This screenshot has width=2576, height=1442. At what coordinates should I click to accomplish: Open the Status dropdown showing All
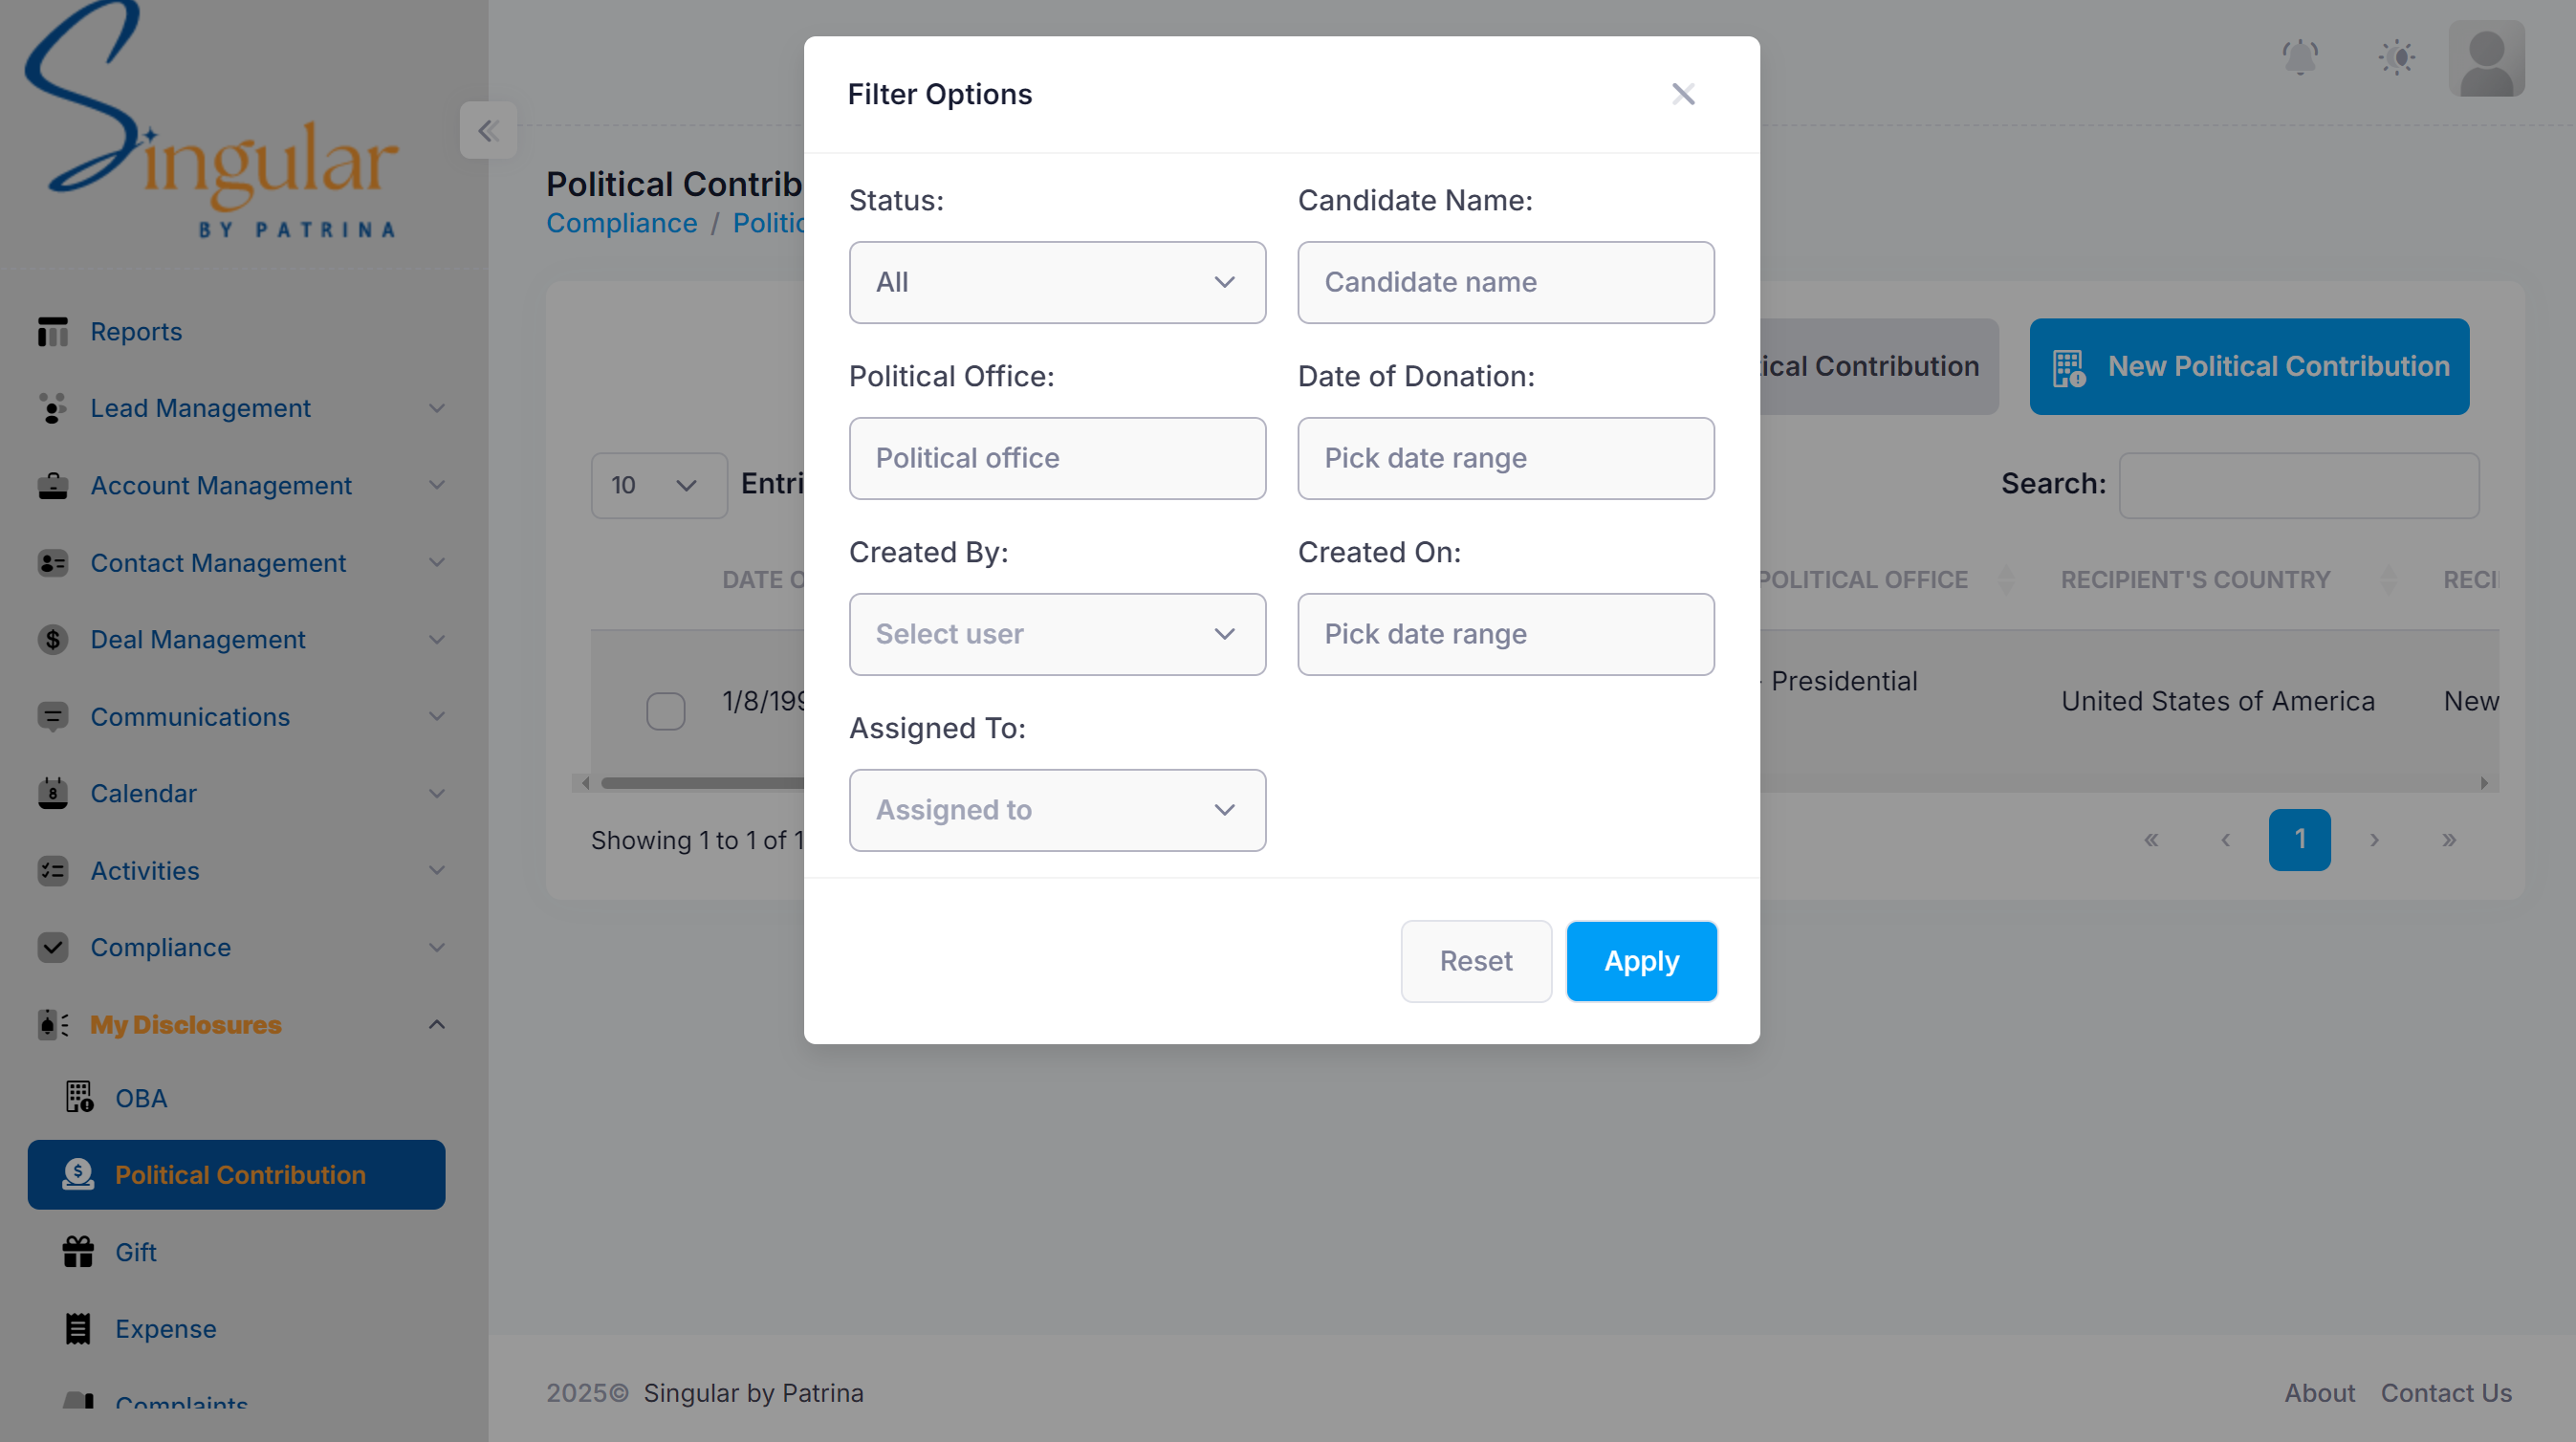(1057, 282)
